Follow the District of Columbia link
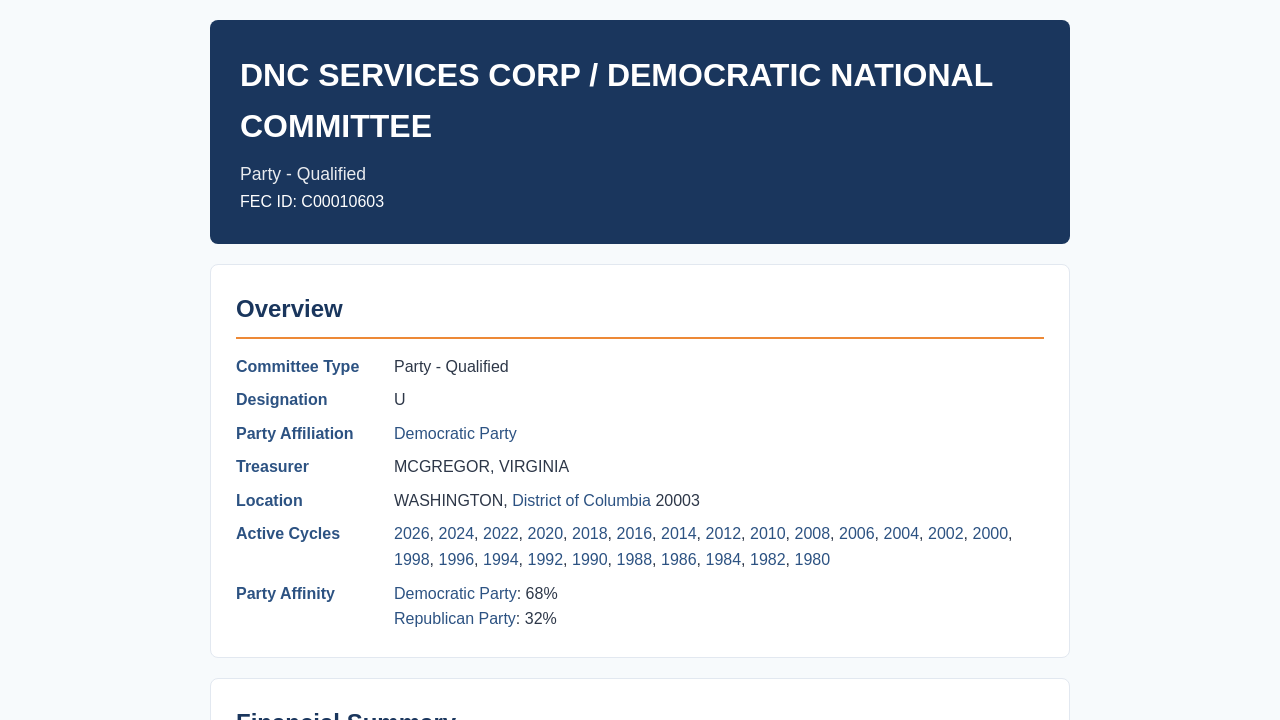Image resolution: width=1280 pixels, height=720 pixels. click(581, 501)
